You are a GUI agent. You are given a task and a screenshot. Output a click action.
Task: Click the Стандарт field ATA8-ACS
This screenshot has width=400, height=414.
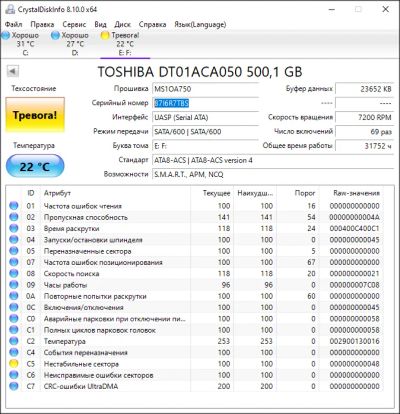click(273, 160)
